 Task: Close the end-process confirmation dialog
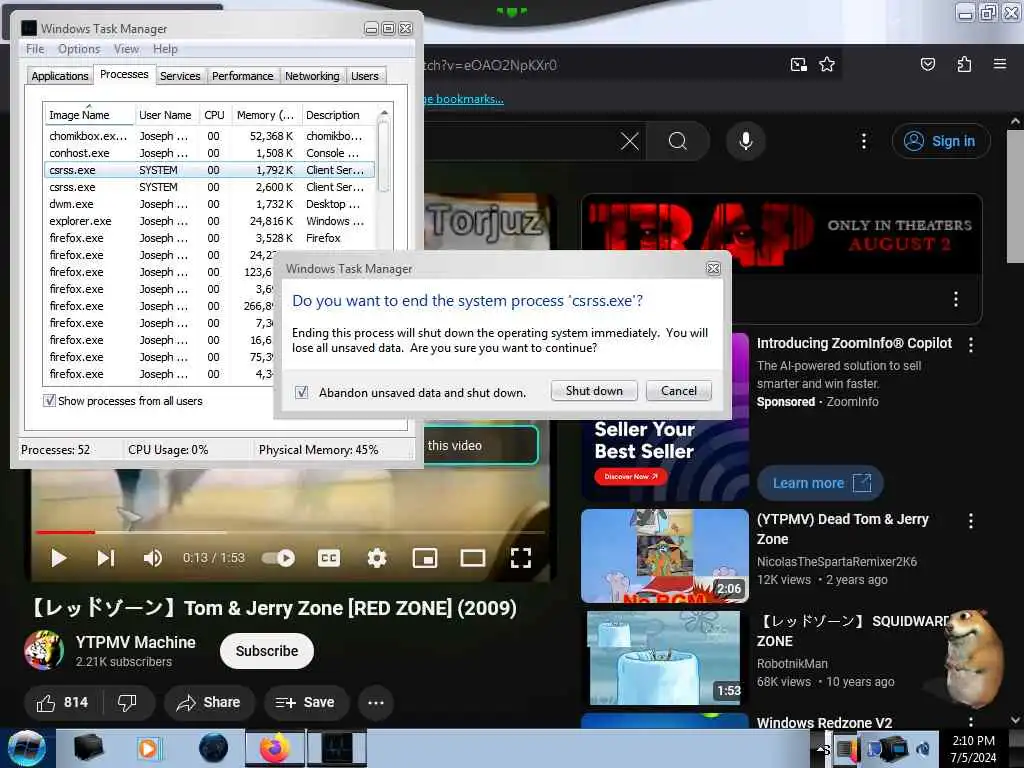pos(713,268)
